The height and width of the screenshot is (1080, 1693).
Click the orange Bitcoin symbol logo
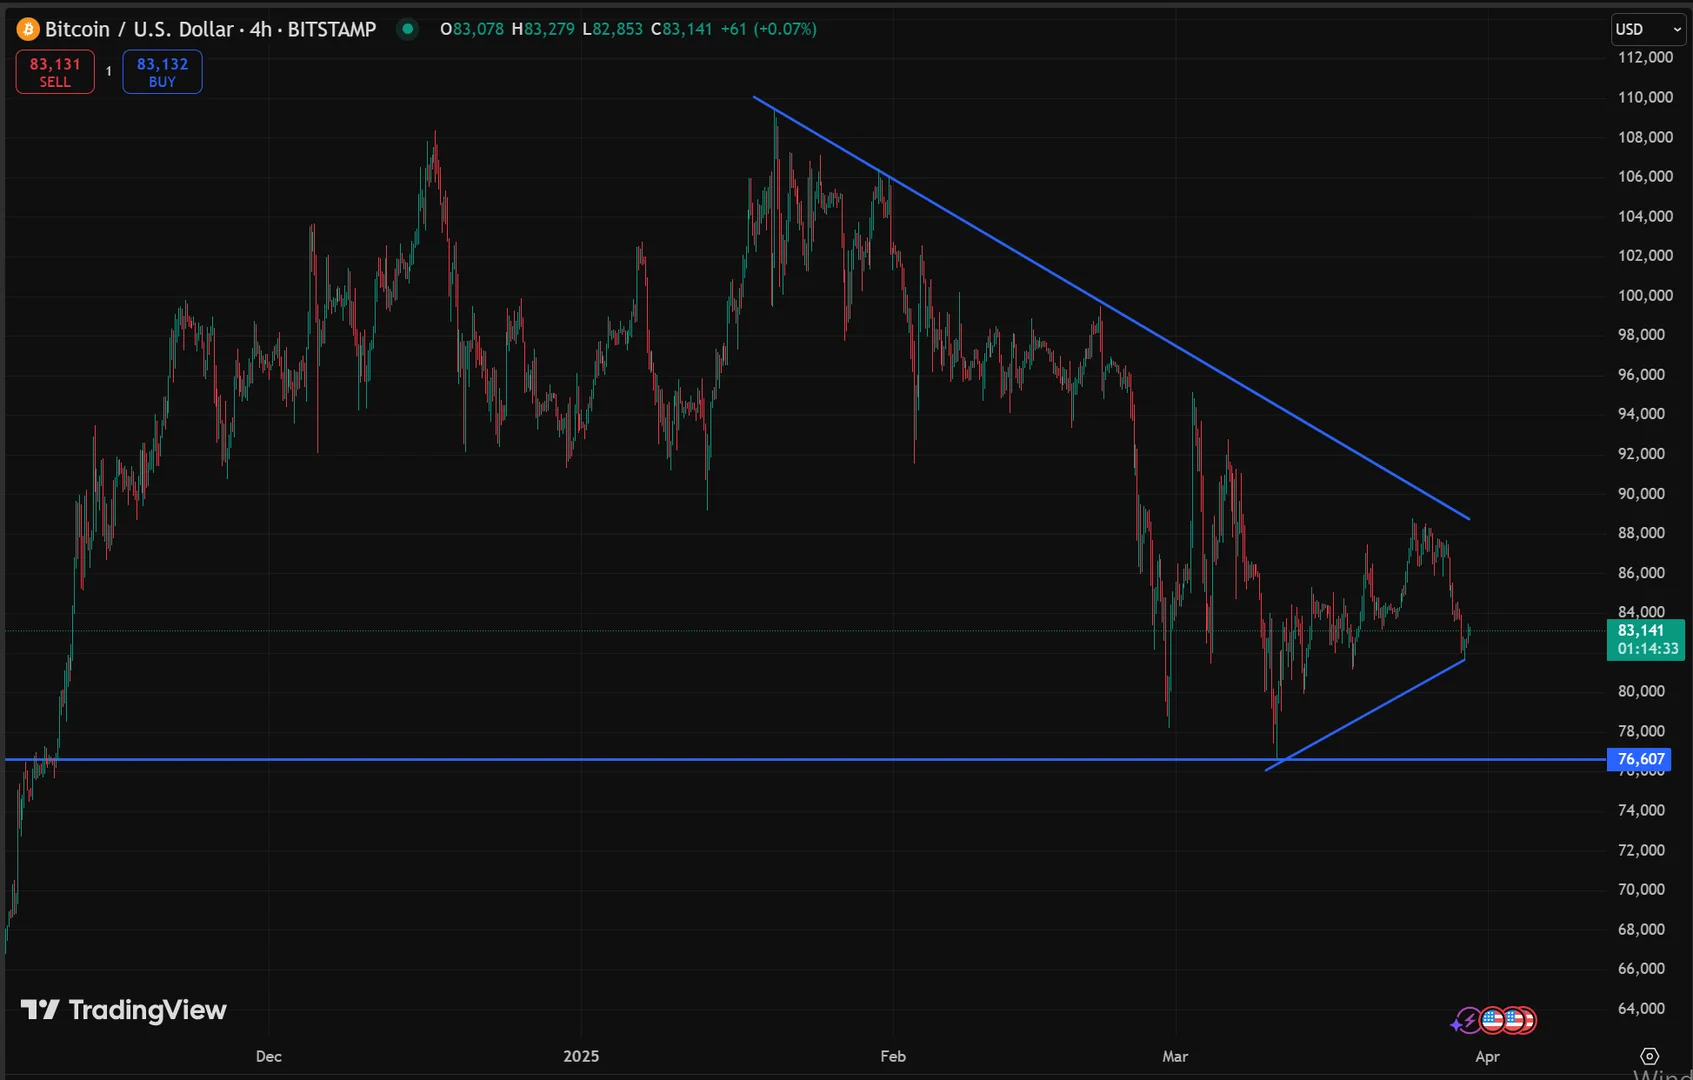pos(28,29)
